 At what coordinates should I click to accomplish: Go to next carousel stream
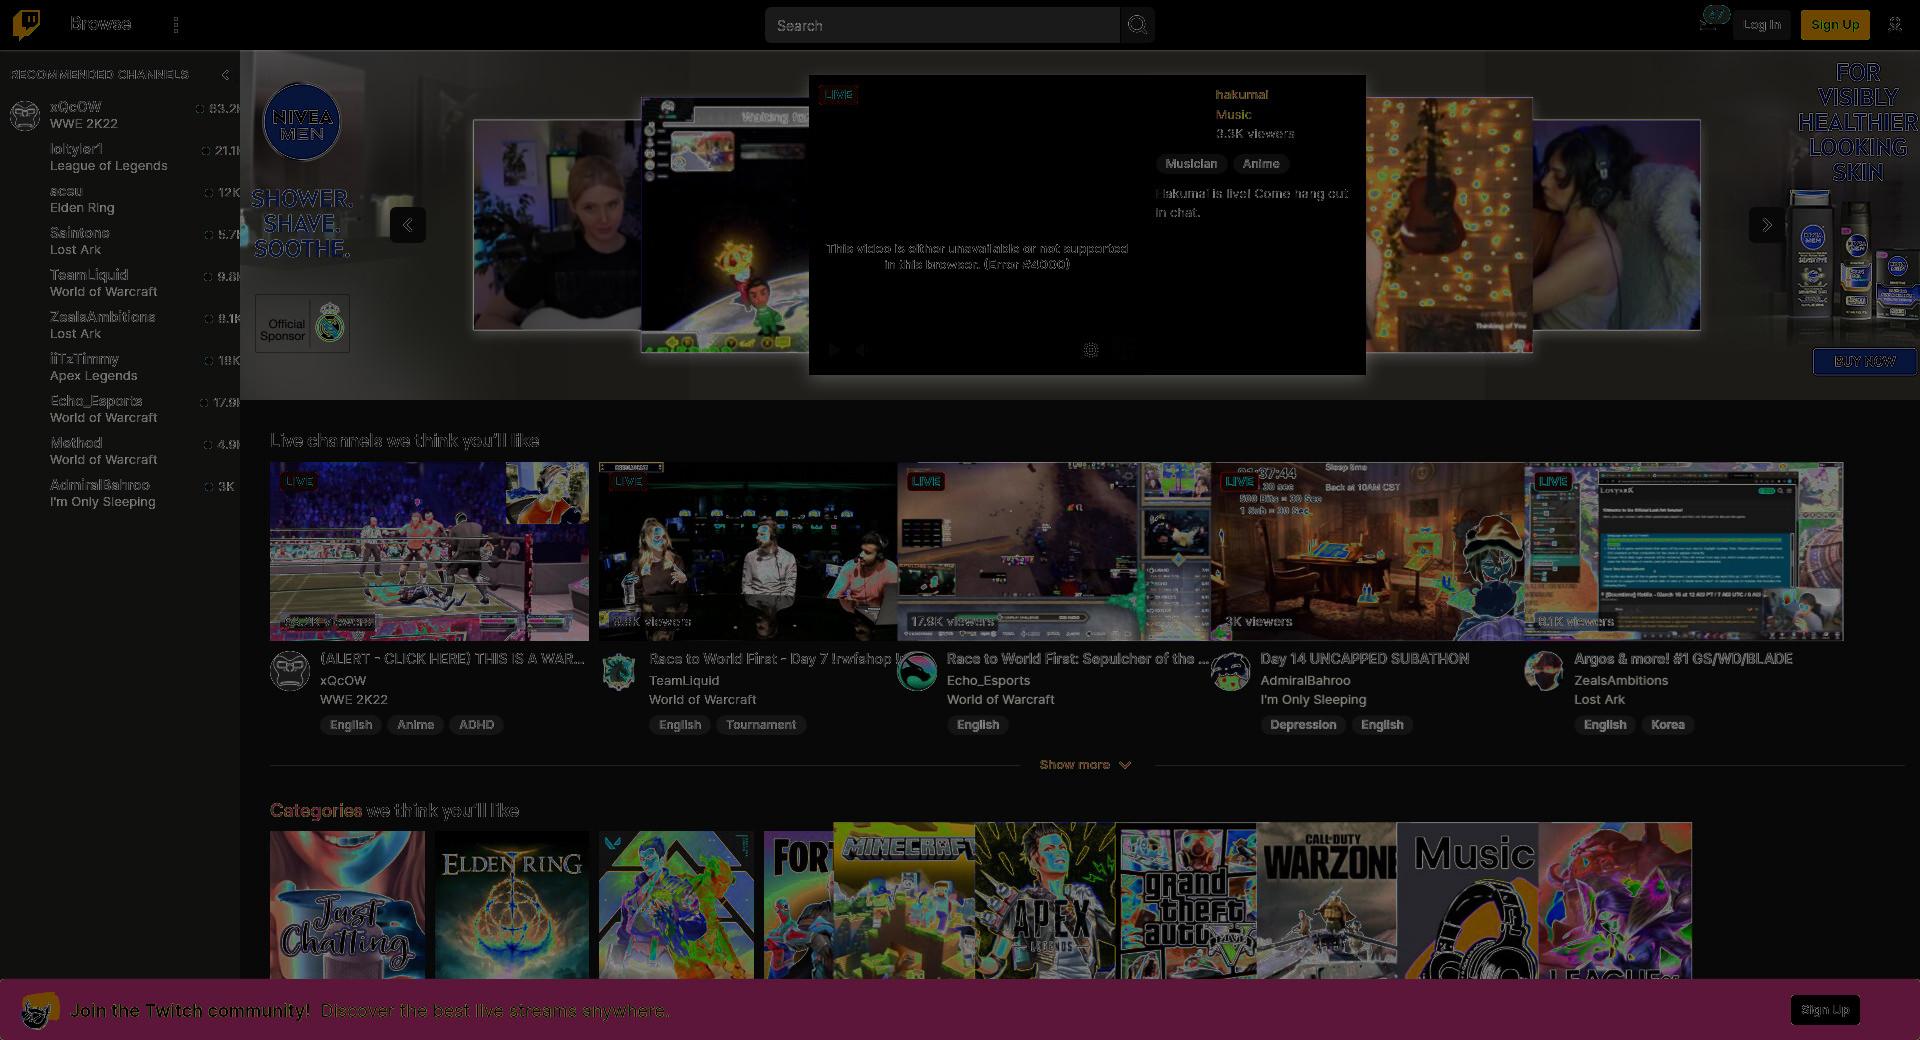point(1766,225)
